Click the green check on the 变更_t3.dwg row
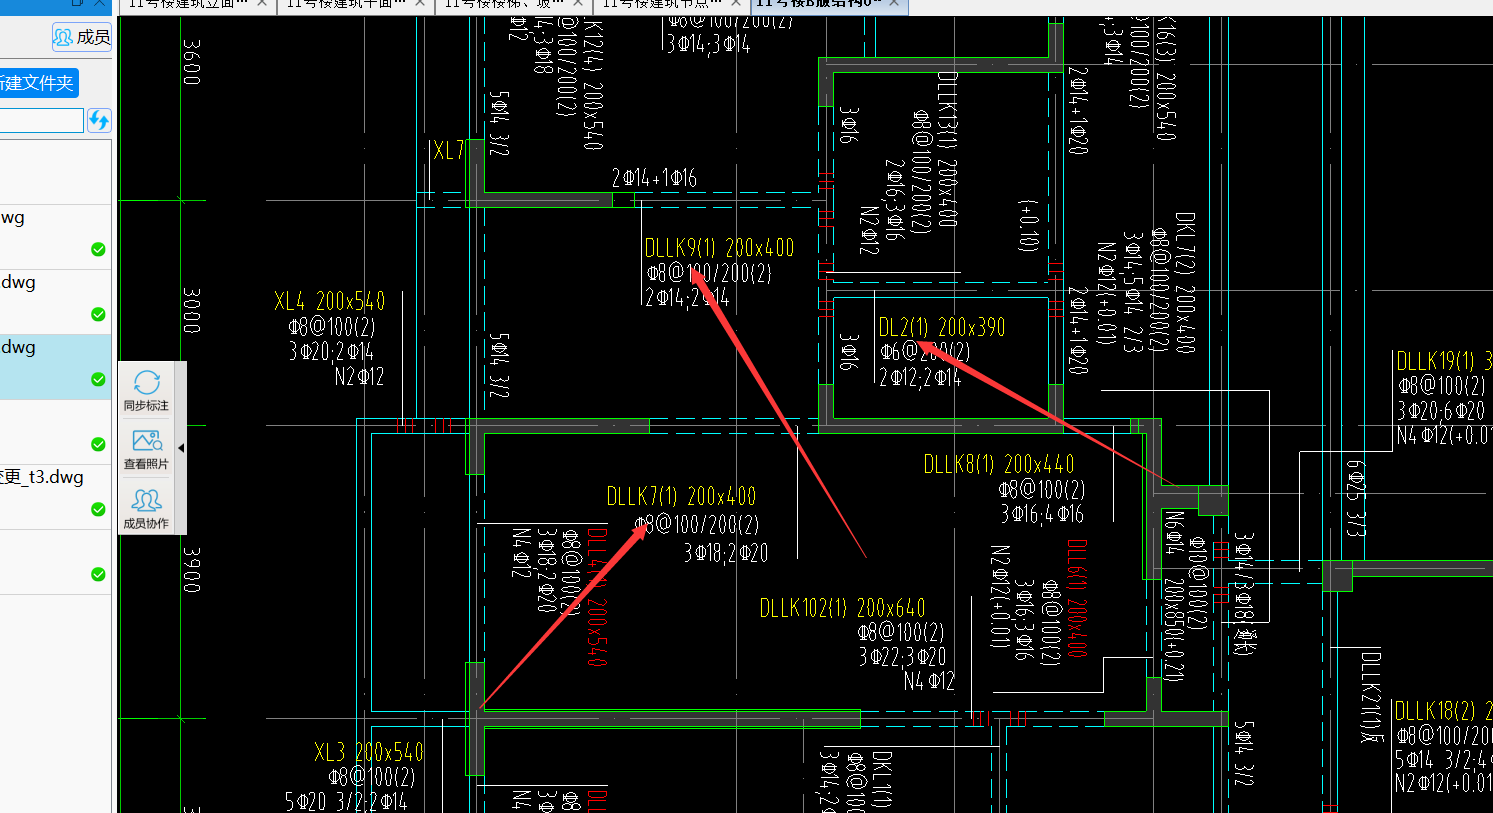 [98, 509]
